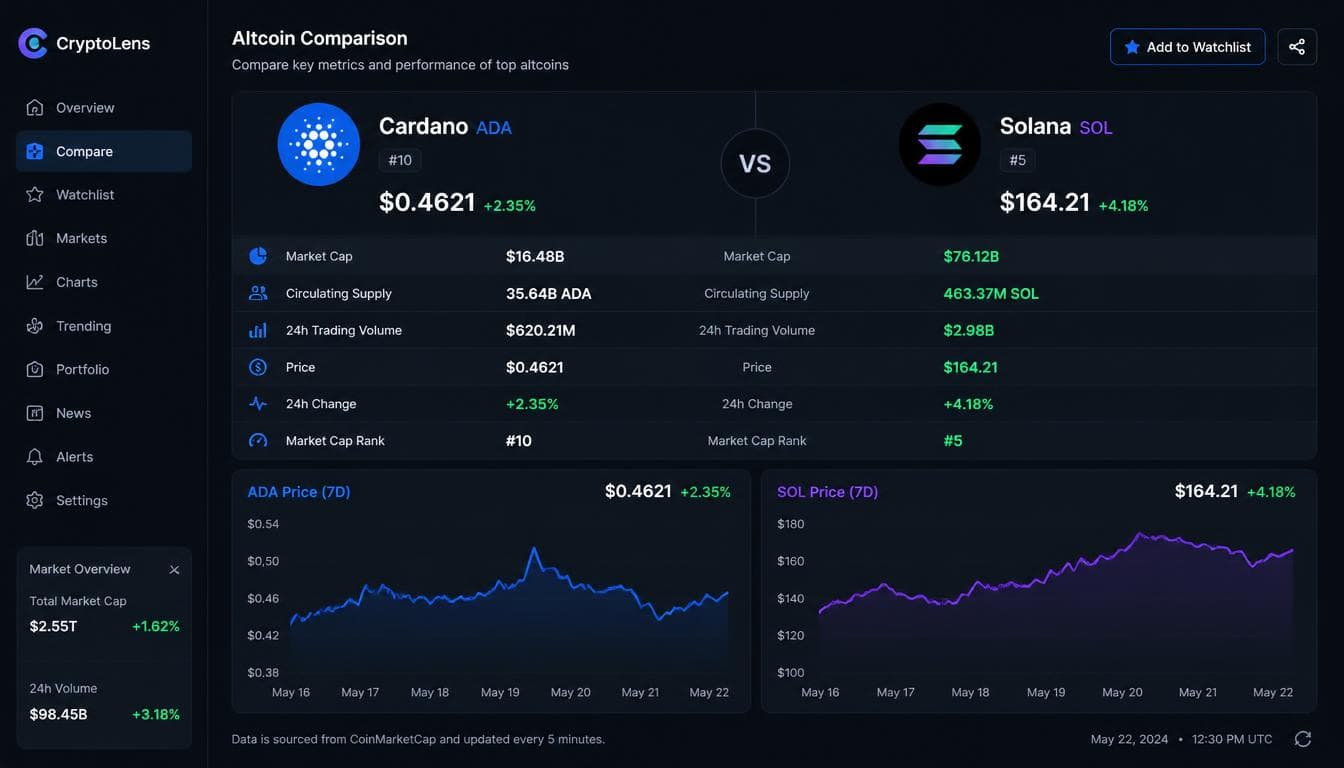Click the Watchlist star icon in sidebar

(35, 195)
